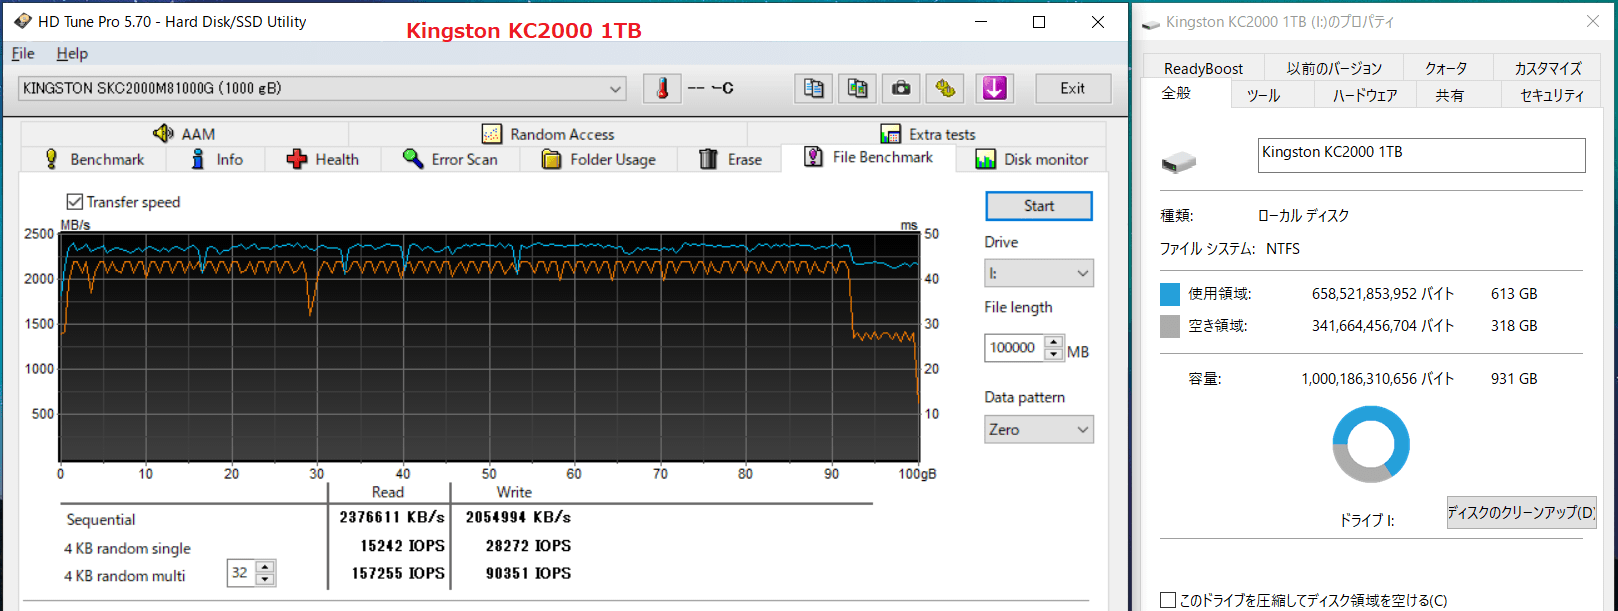Click the 658,521,853,952 バイト used value
Viewport: 1618px width, 611px height.
pos(1383,294)
